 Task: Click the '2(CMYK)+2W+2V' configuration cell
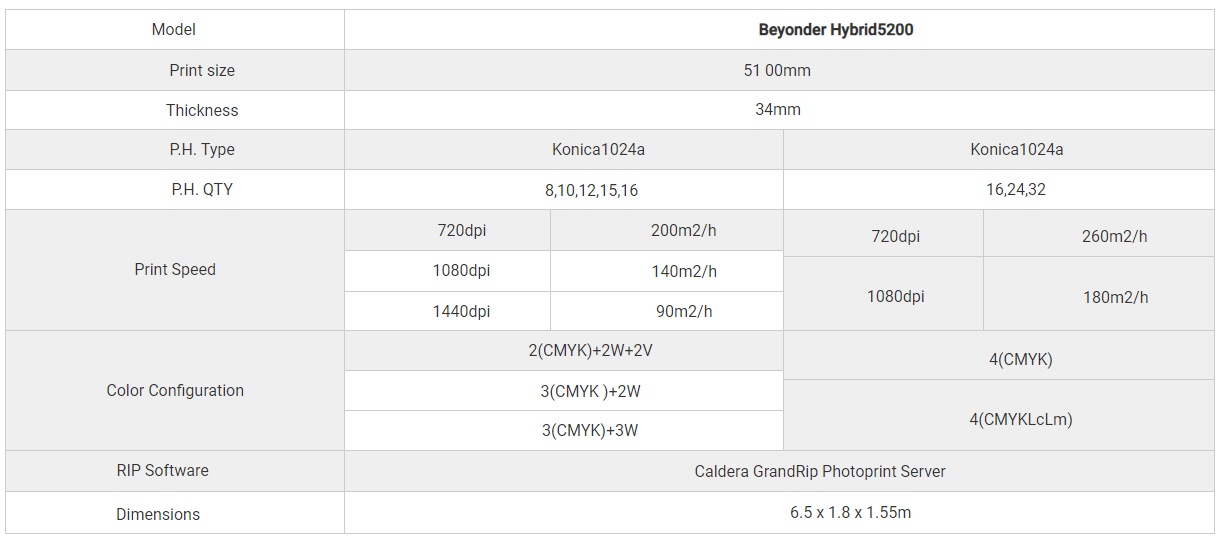pyautogui.click(x=564, y=350)
